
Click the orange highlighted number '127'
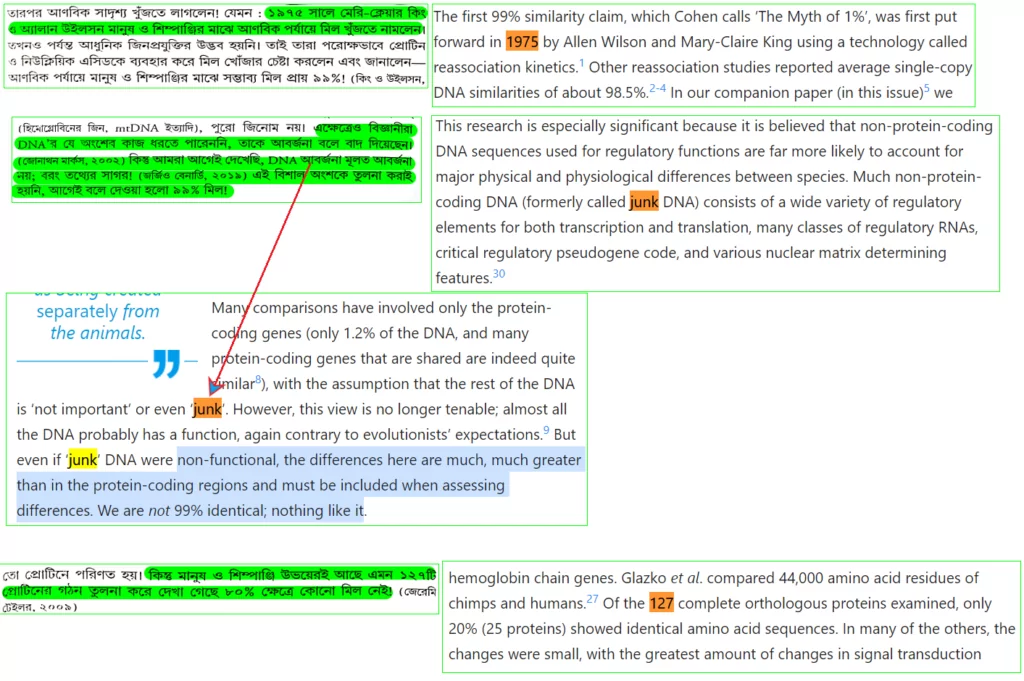click(x=661, y=603)
